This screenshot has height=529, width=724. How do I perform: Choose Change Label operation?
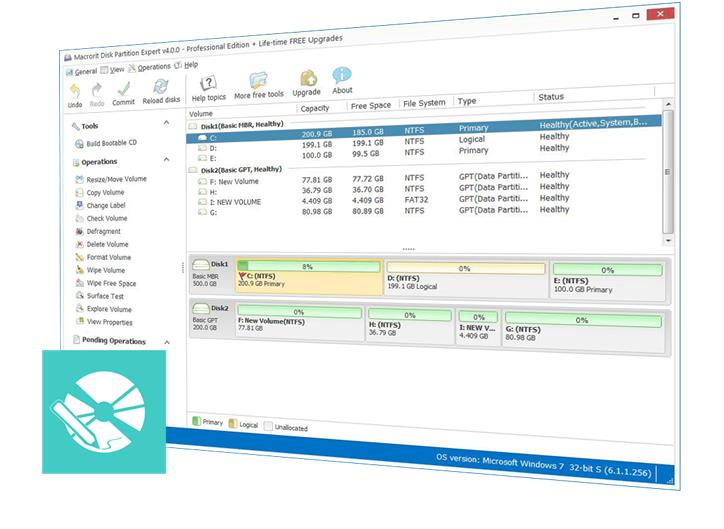[x=100, y=205]
